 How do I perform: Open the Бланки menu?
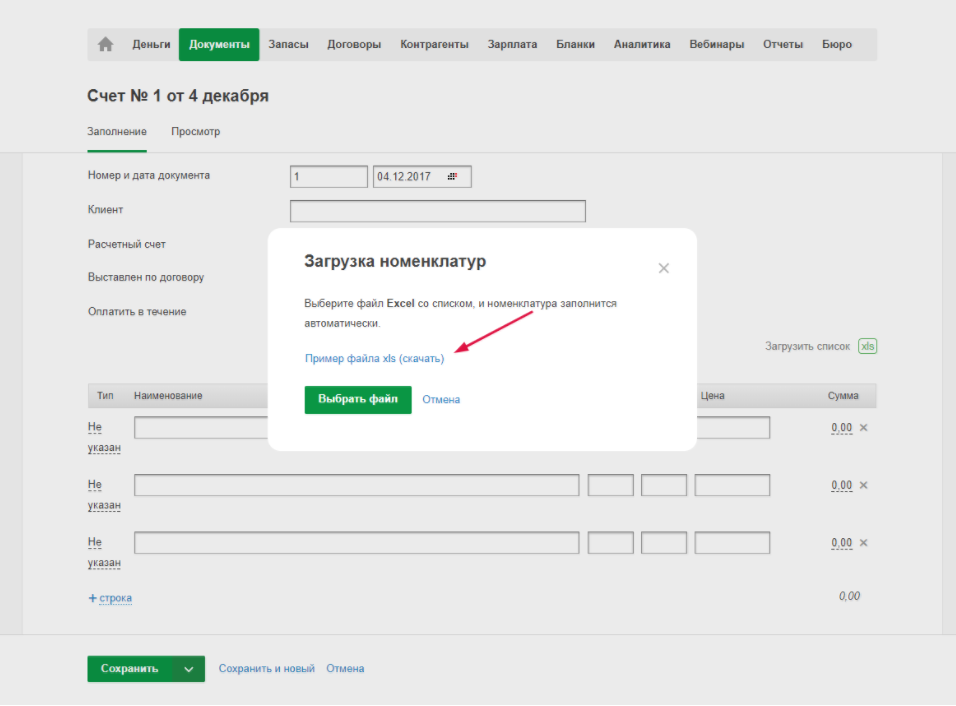[x=575, y=45]
